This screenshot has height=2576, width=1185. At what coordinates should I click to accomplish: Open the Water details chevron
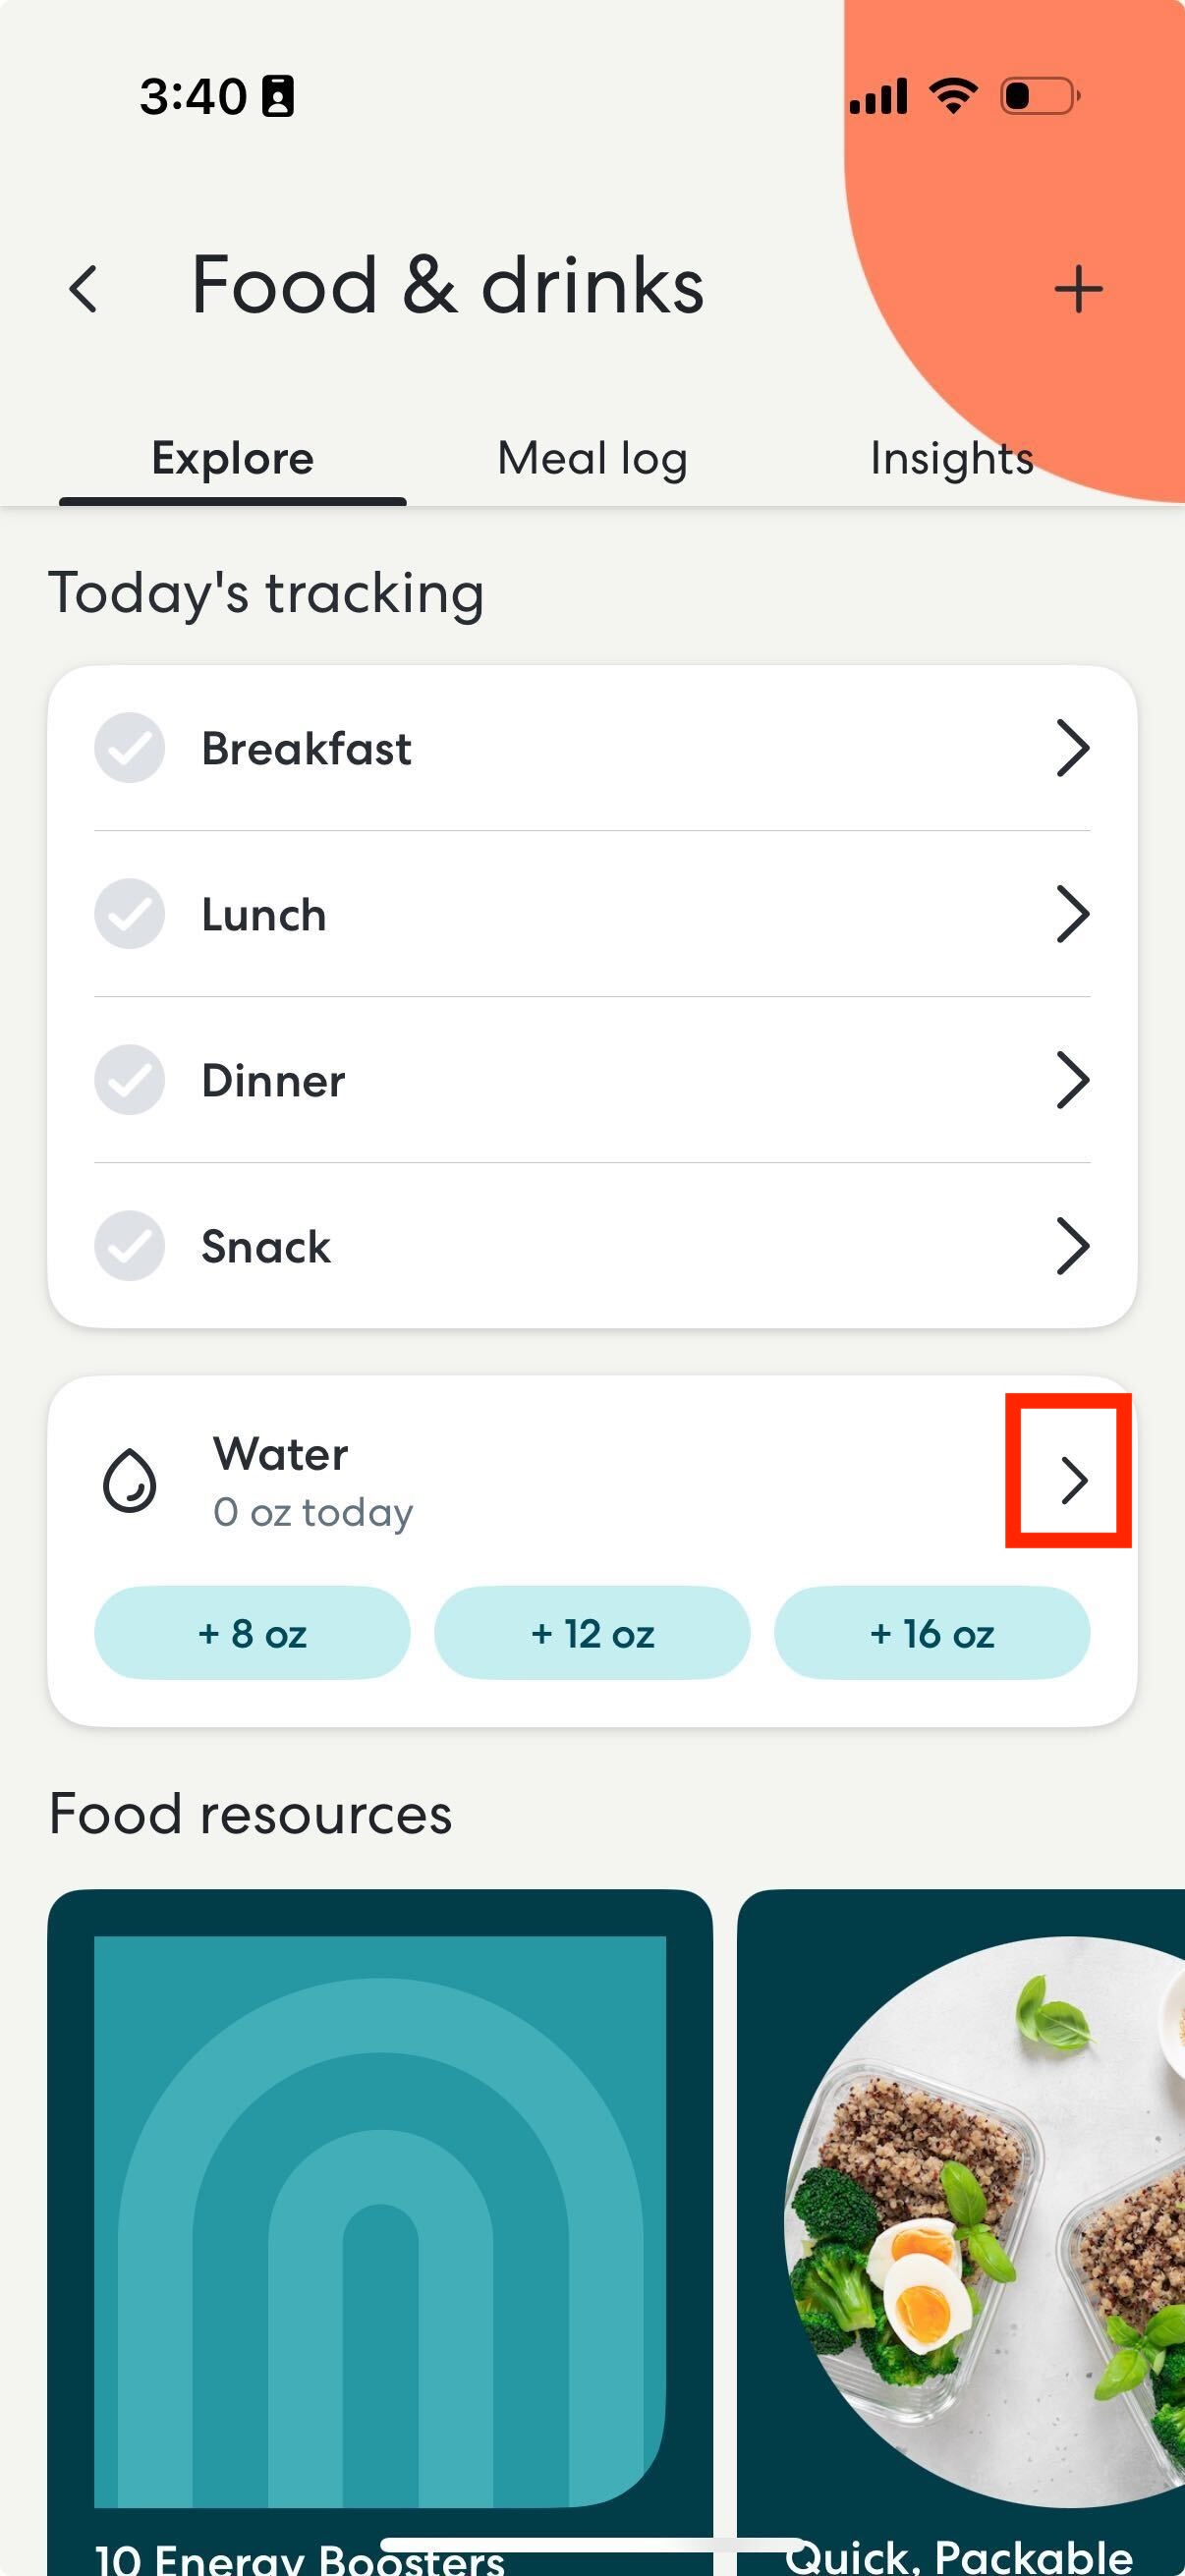click(x=1073, y=1481)
